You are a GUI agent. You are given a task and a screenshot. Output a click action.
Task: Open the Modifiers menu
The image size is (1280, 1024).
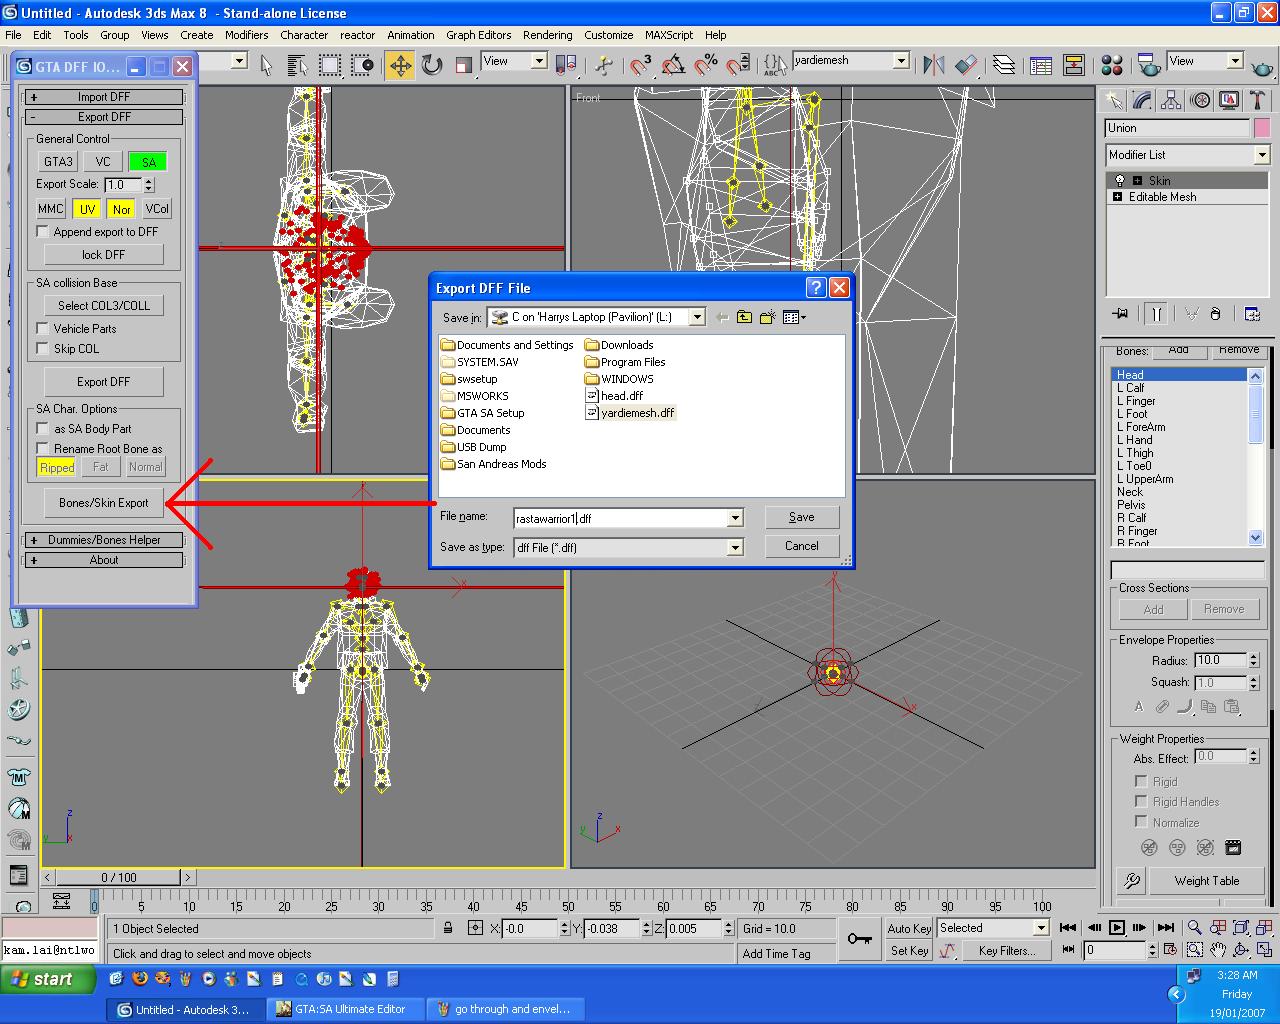(x=246, y=34)
